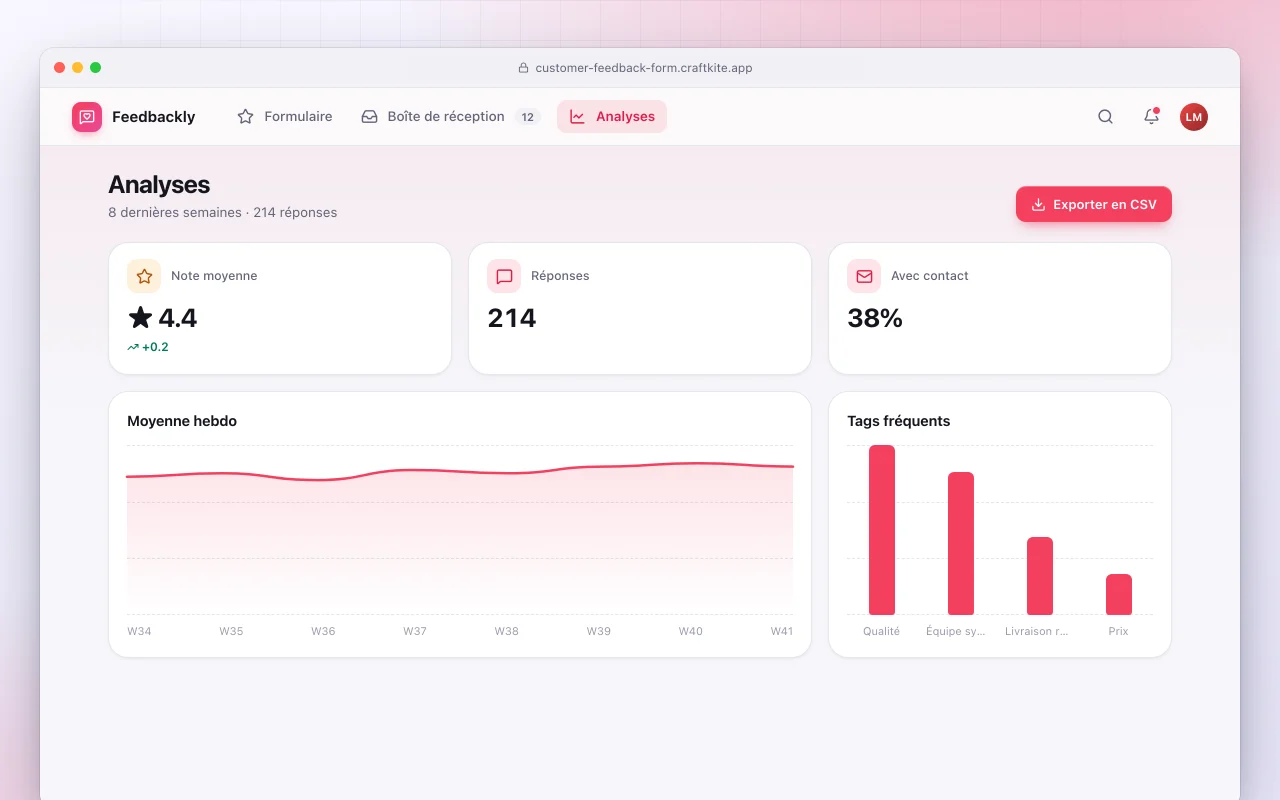This screenshot has height=800, width=1280.
Task: Click the chat bubble icon in Réponses card
Action: click(504, 276)
